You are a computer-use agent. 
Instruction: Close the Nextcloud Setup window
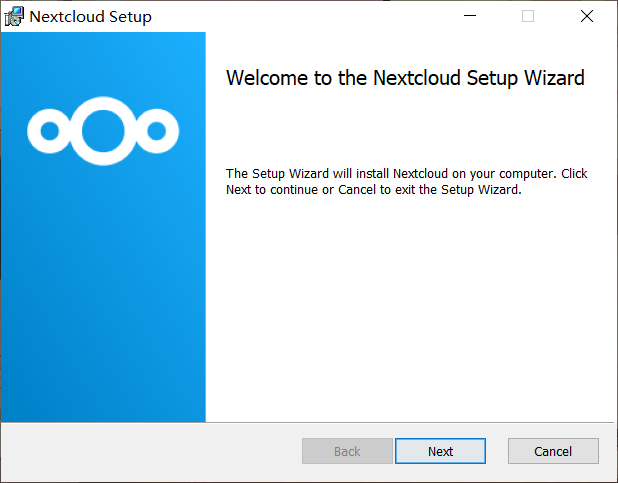tap(587, 17)
